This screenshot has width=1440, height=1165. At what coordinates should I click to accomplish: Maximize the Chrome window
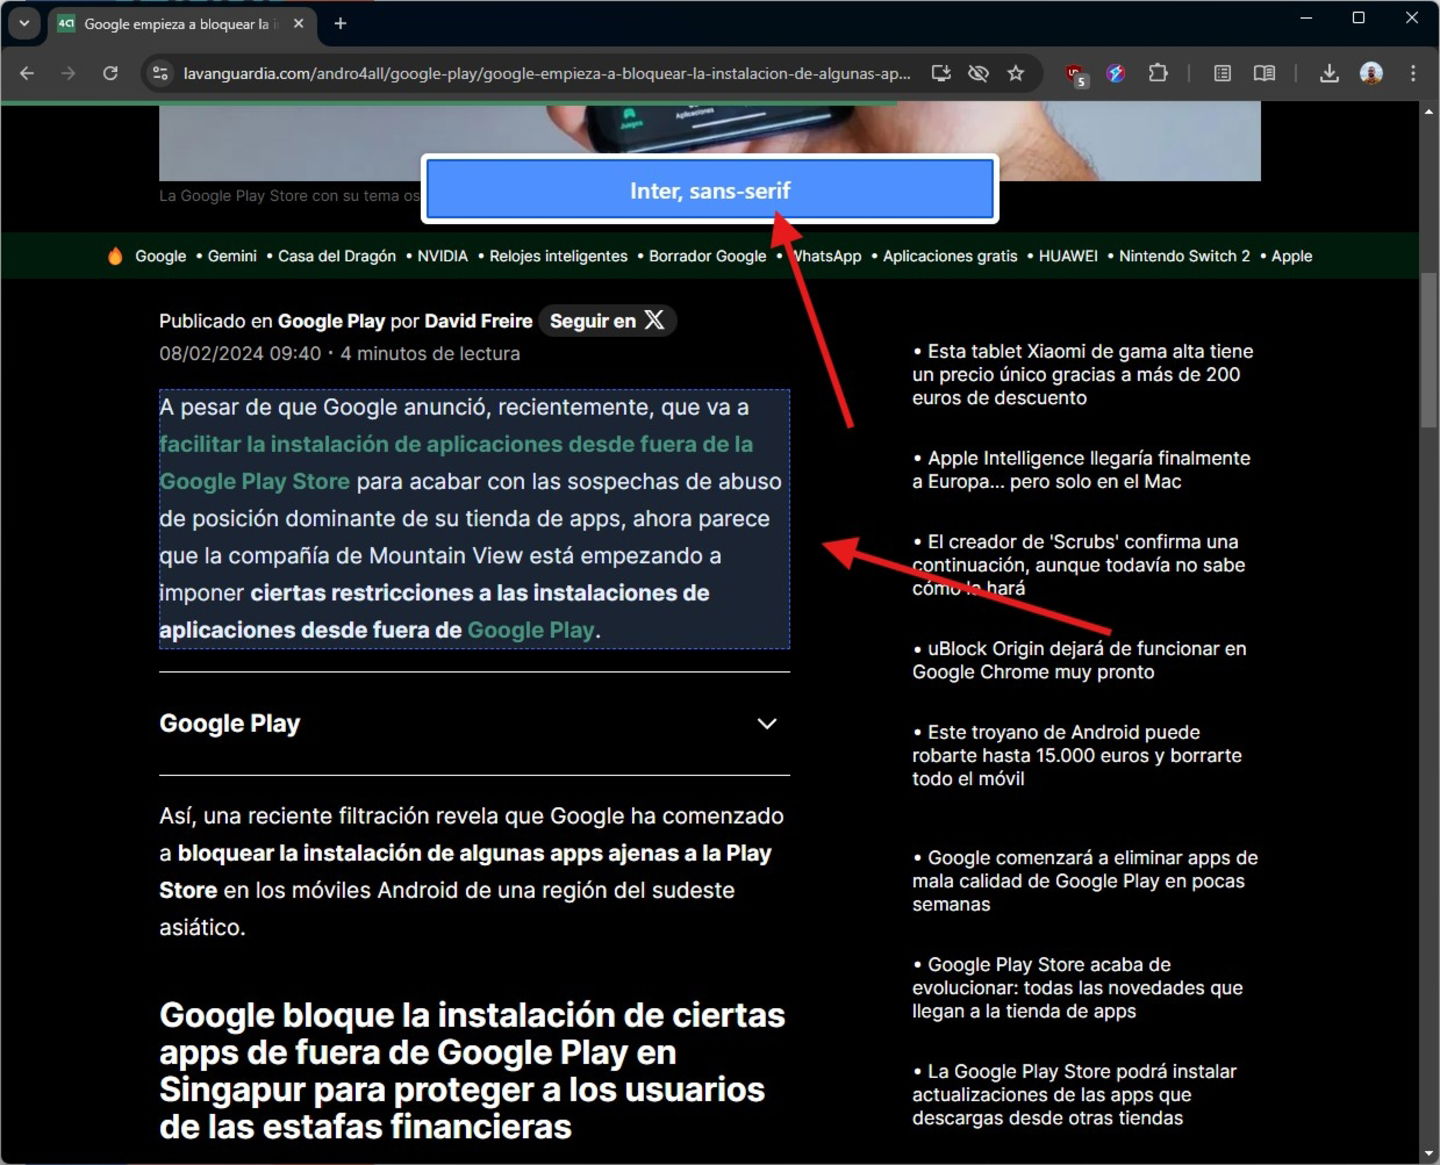(x=1358, y=18)
